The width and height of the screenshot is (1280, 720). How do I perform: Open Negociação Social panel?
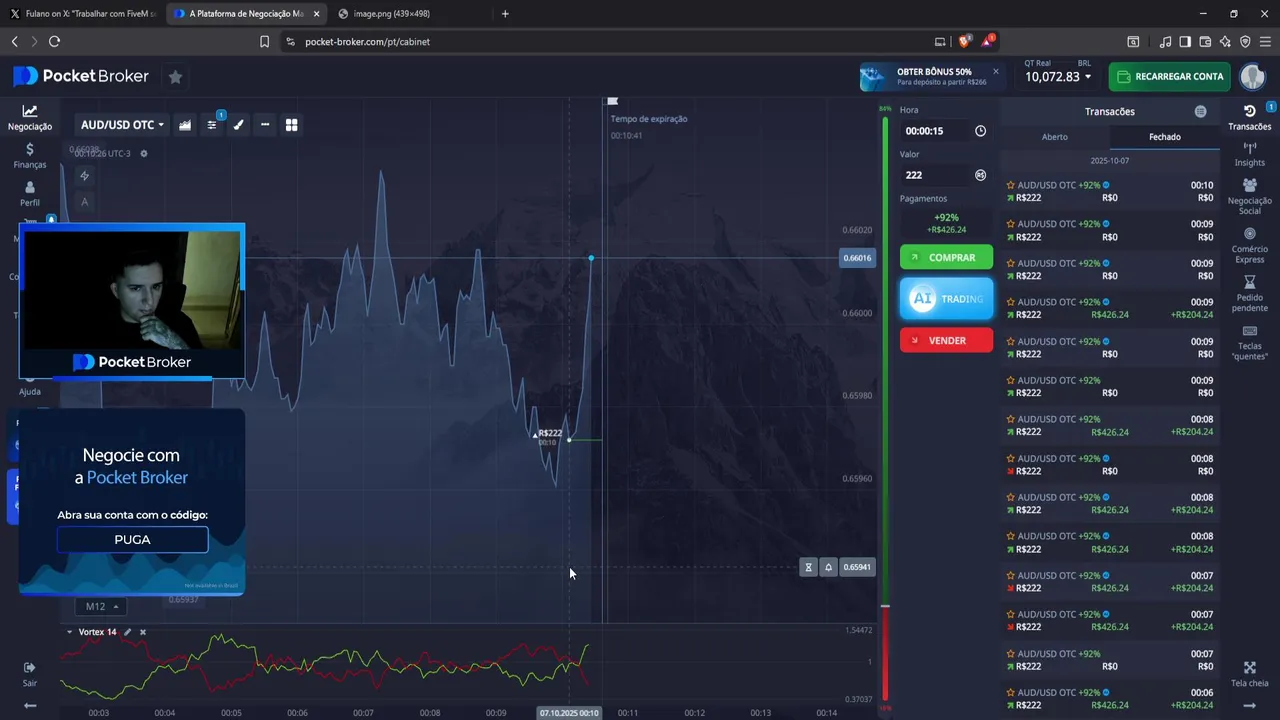click(1249, 197)
